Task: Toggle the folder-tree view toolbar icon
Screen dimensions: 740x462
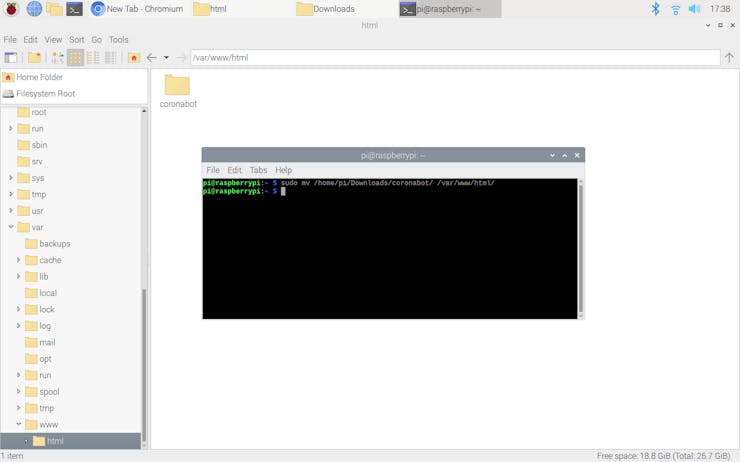Action: (x=58, y=58)
